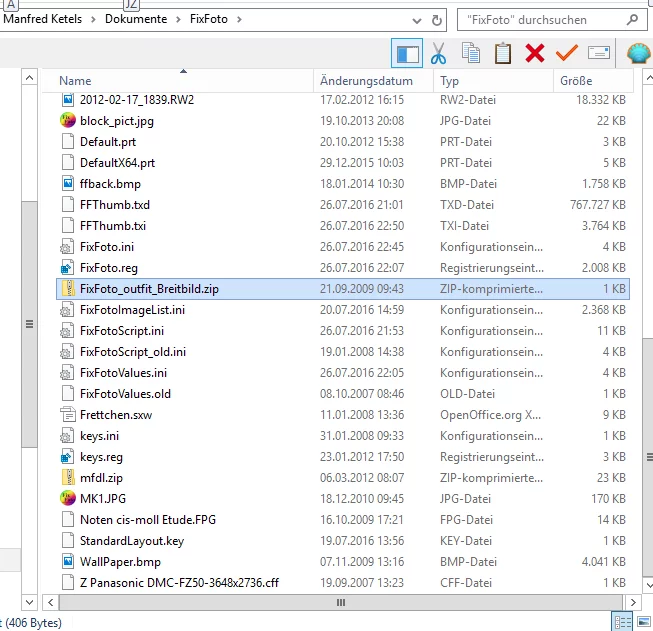Click the magnifier search icon
The height and width of the screenshot is (631, 653).
coord(632,19)
